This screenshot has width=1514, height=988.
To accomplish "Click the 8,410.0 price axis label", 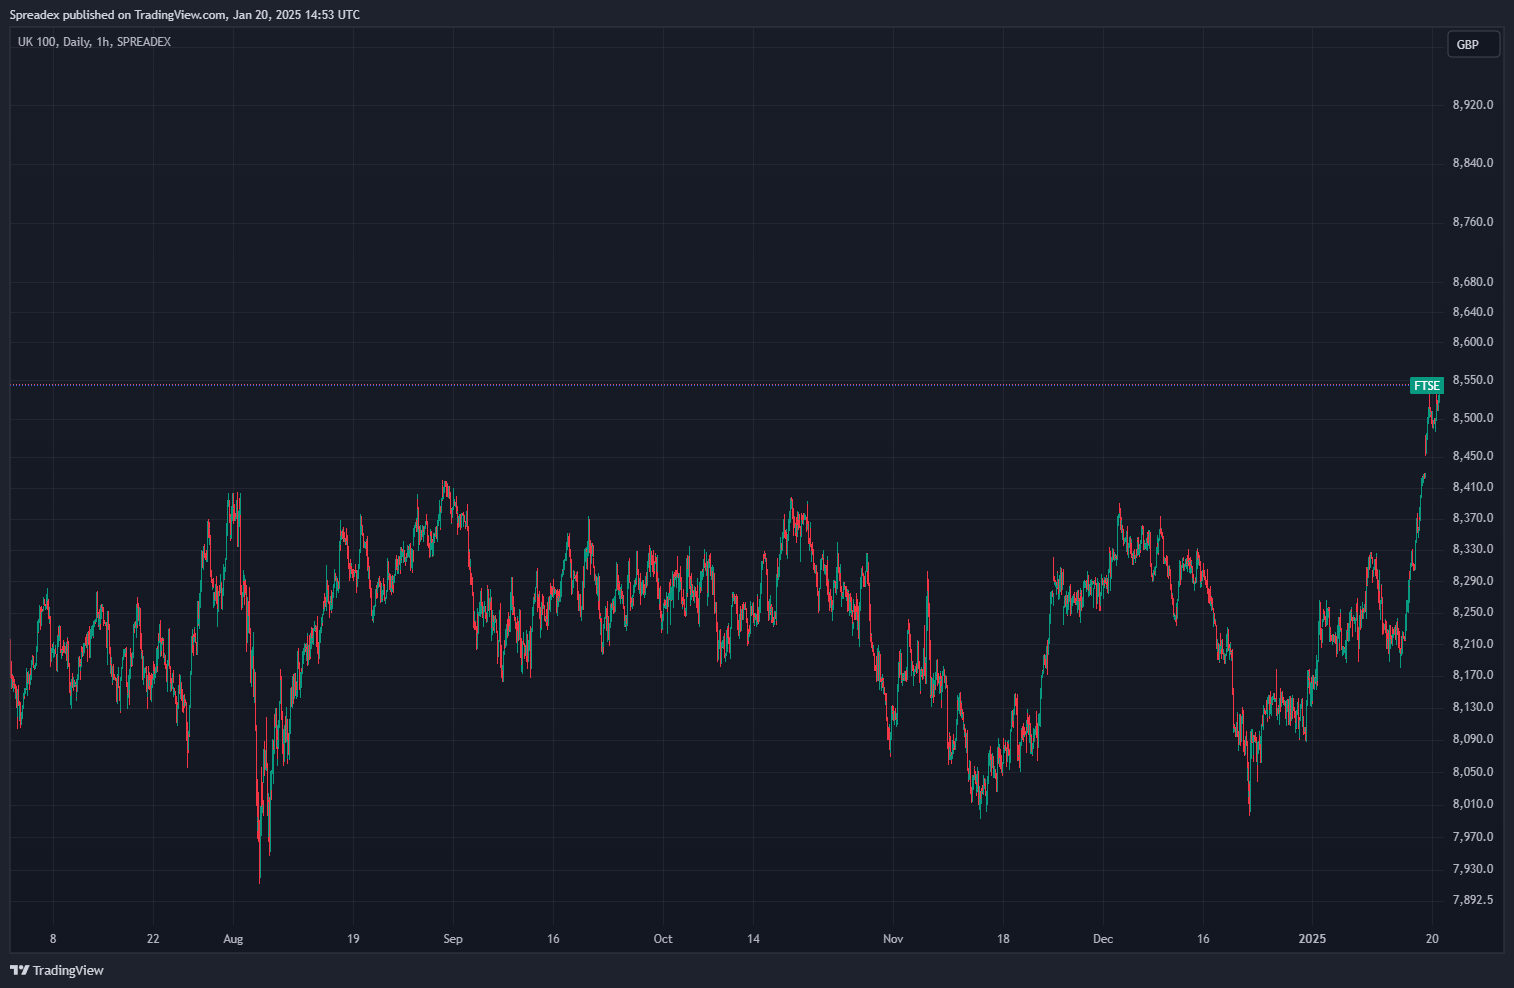I will coord(1473,487).
